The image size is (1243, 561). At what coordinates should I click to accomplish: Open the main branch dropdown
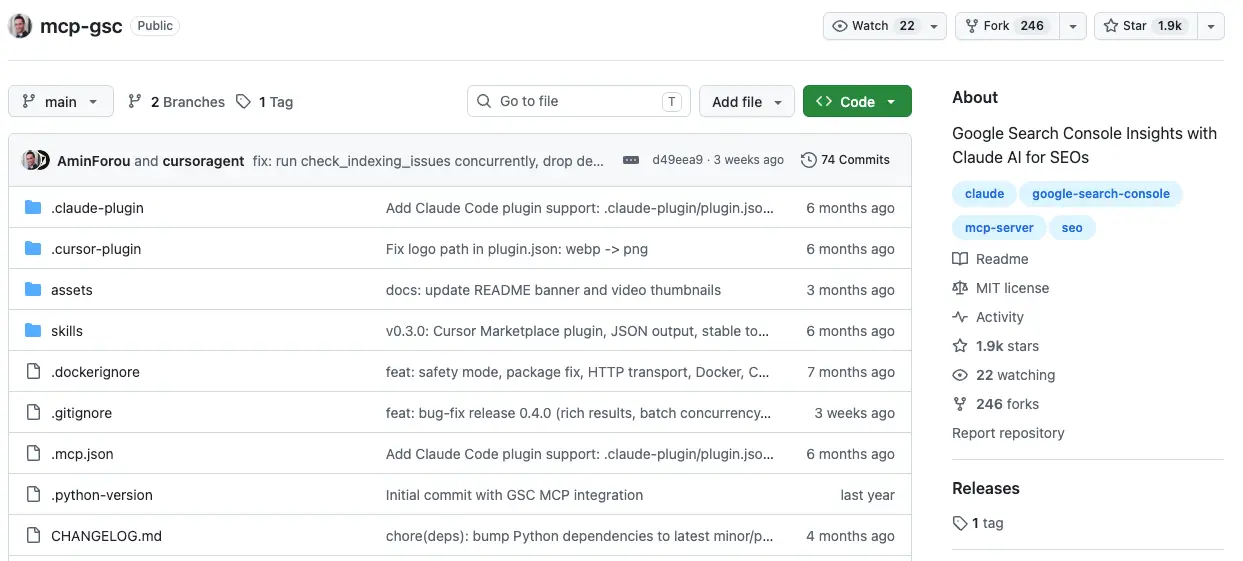(x=61, y=102)
